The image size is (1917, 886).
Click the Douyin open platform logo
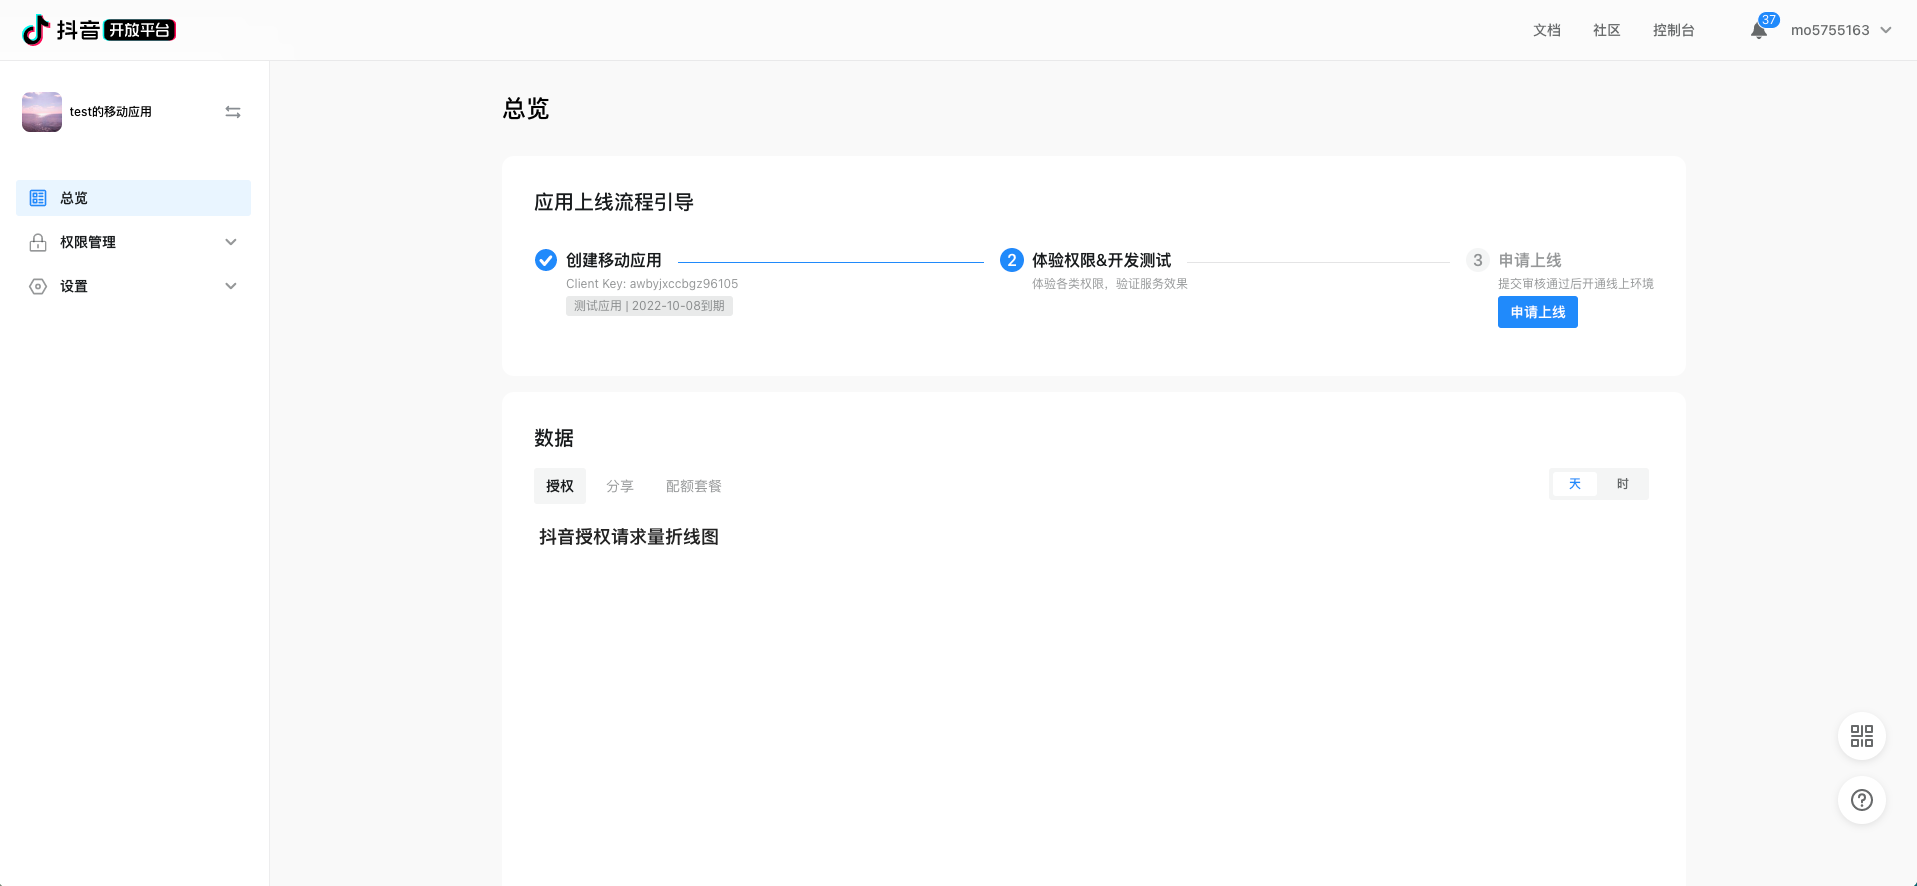click(x=99, y=30)
